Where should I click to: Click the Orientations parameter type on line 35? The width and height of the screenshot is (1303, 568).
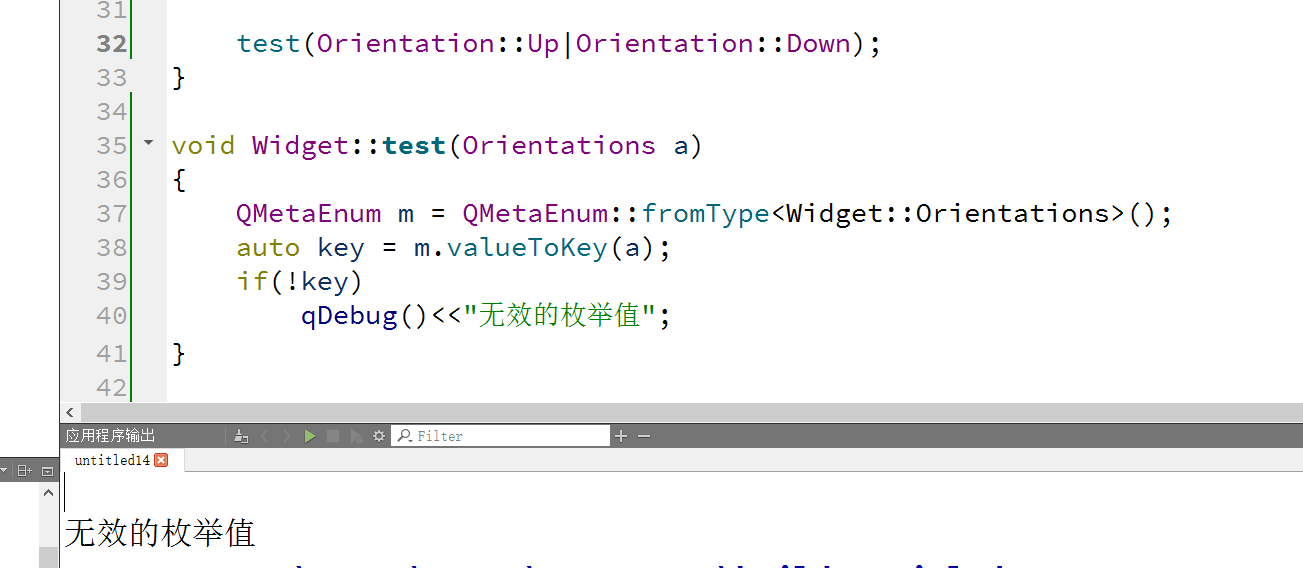pyautogui.click(x=559, y=146)
